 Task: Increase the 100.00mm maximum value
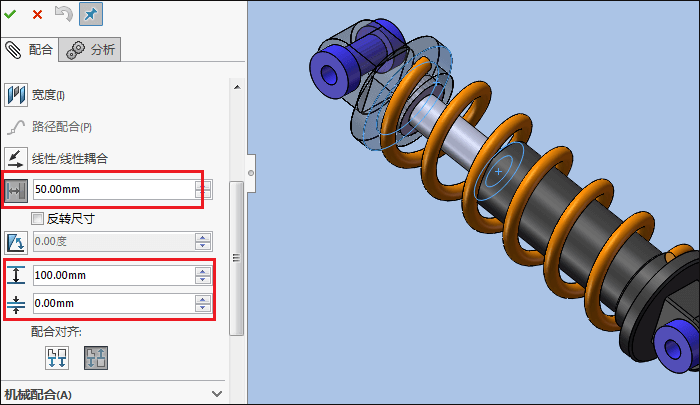[x=203, y=271]
